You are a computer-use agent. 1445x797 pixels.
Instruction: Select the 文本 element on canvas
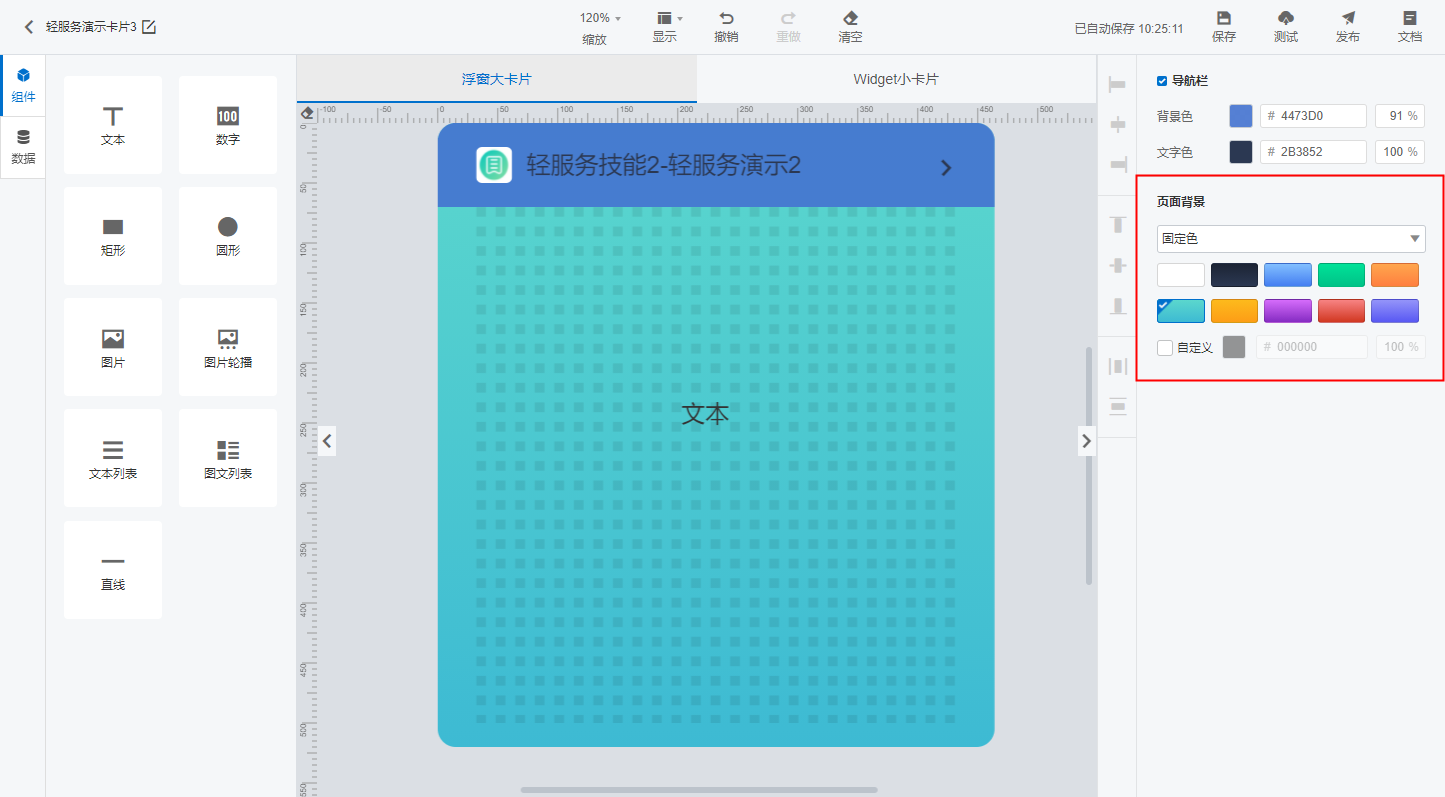(x=705, y=413)
